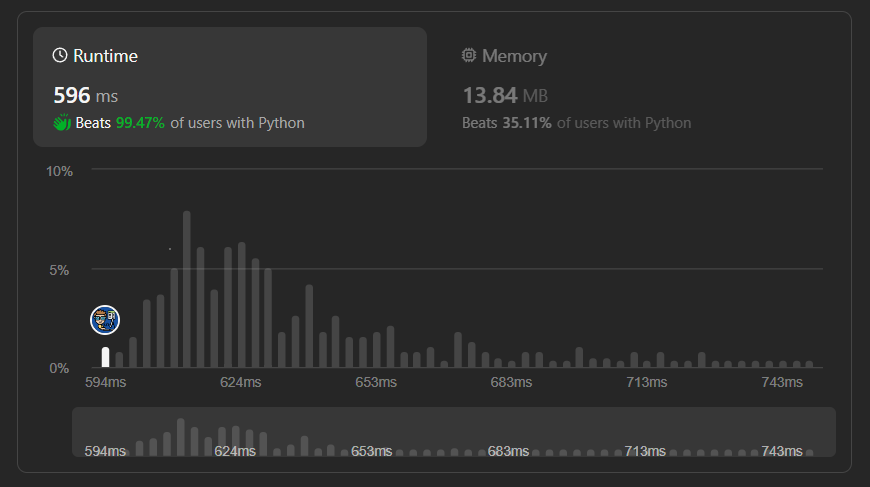
Task: Click 594ms in the bottom range overview
Action: pyautogui.click(x=105, y=451)
